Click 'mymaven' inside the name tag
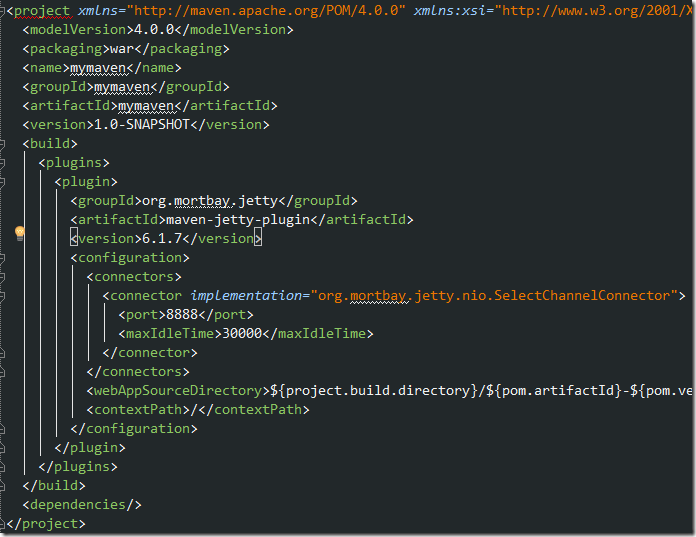This screenshot has height=537, width=696. 98,68
